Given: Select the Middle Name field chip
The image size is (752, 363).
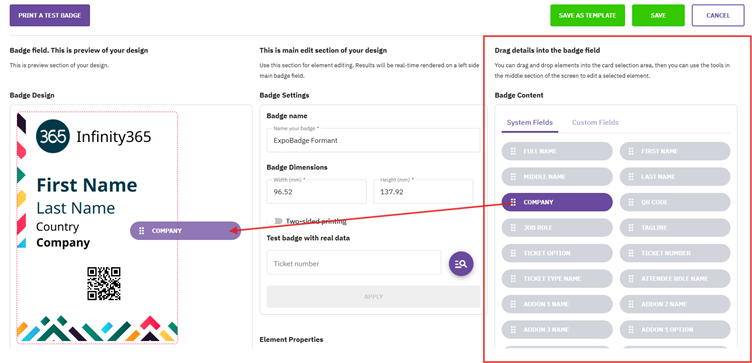Looking at the screenshot, I should (557, 176).
